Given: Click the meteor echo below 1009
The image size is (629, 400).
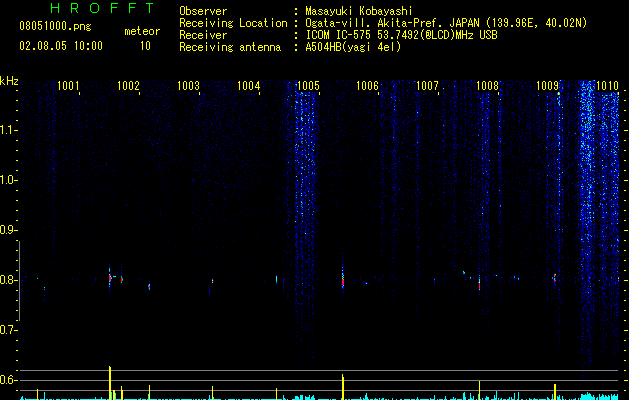Looking at the screenshot, I should coord(555,278).
